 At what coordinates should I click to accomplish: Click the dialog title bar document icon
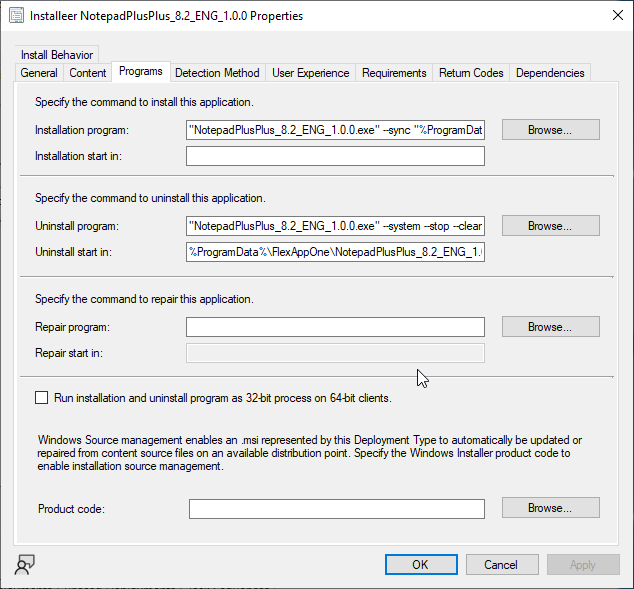click(x=17, y=16)
